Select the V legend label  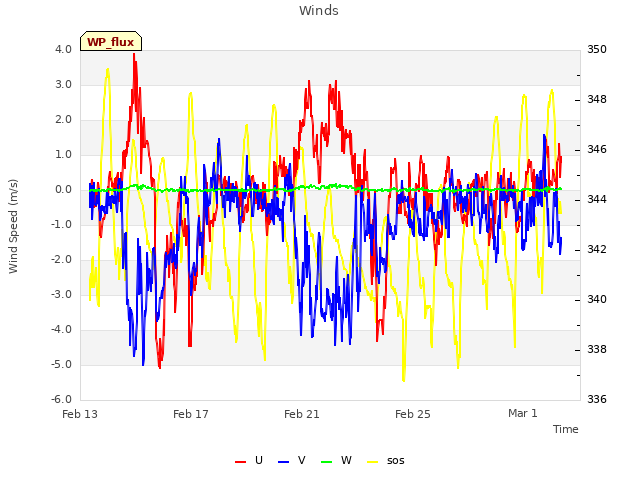(x=302, y=460)
